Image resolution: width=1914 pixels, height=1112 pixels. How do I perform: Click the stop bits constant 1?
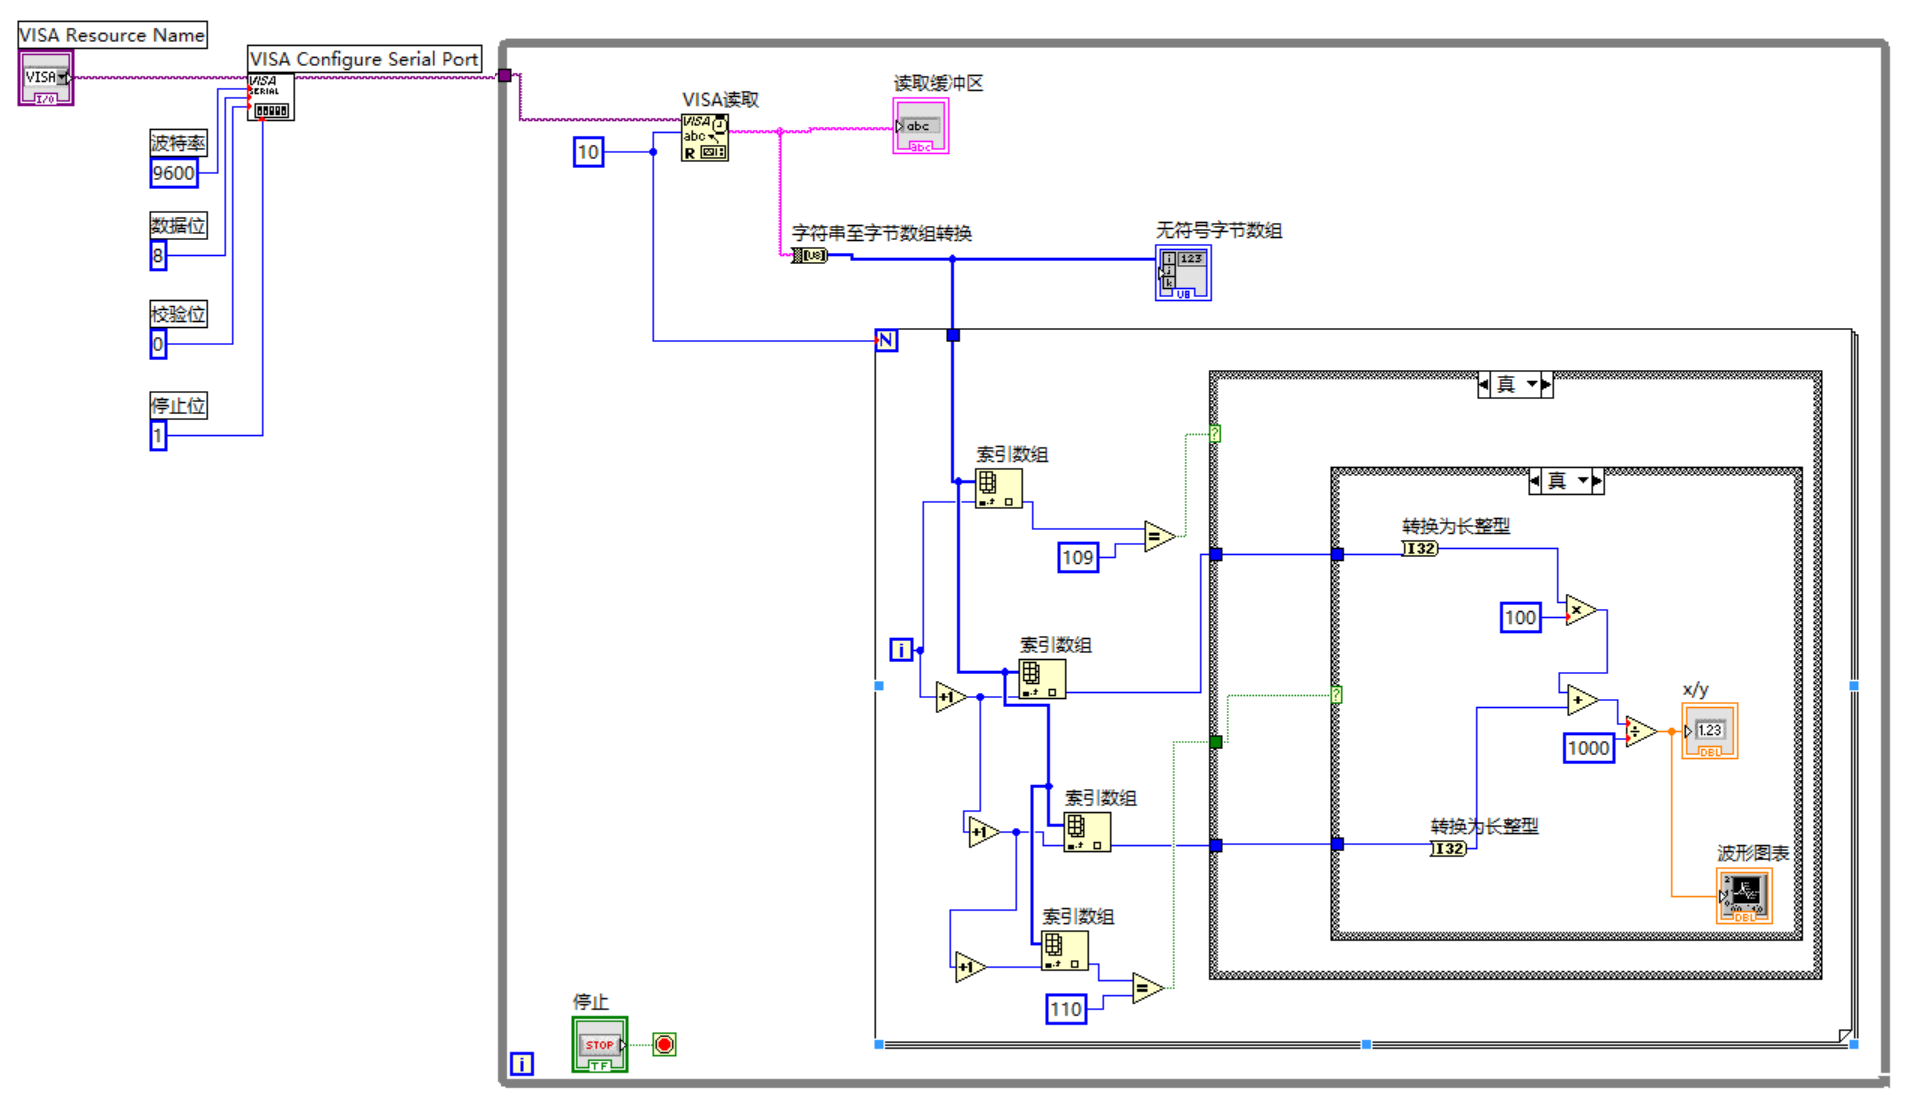(x=158, y=436)
